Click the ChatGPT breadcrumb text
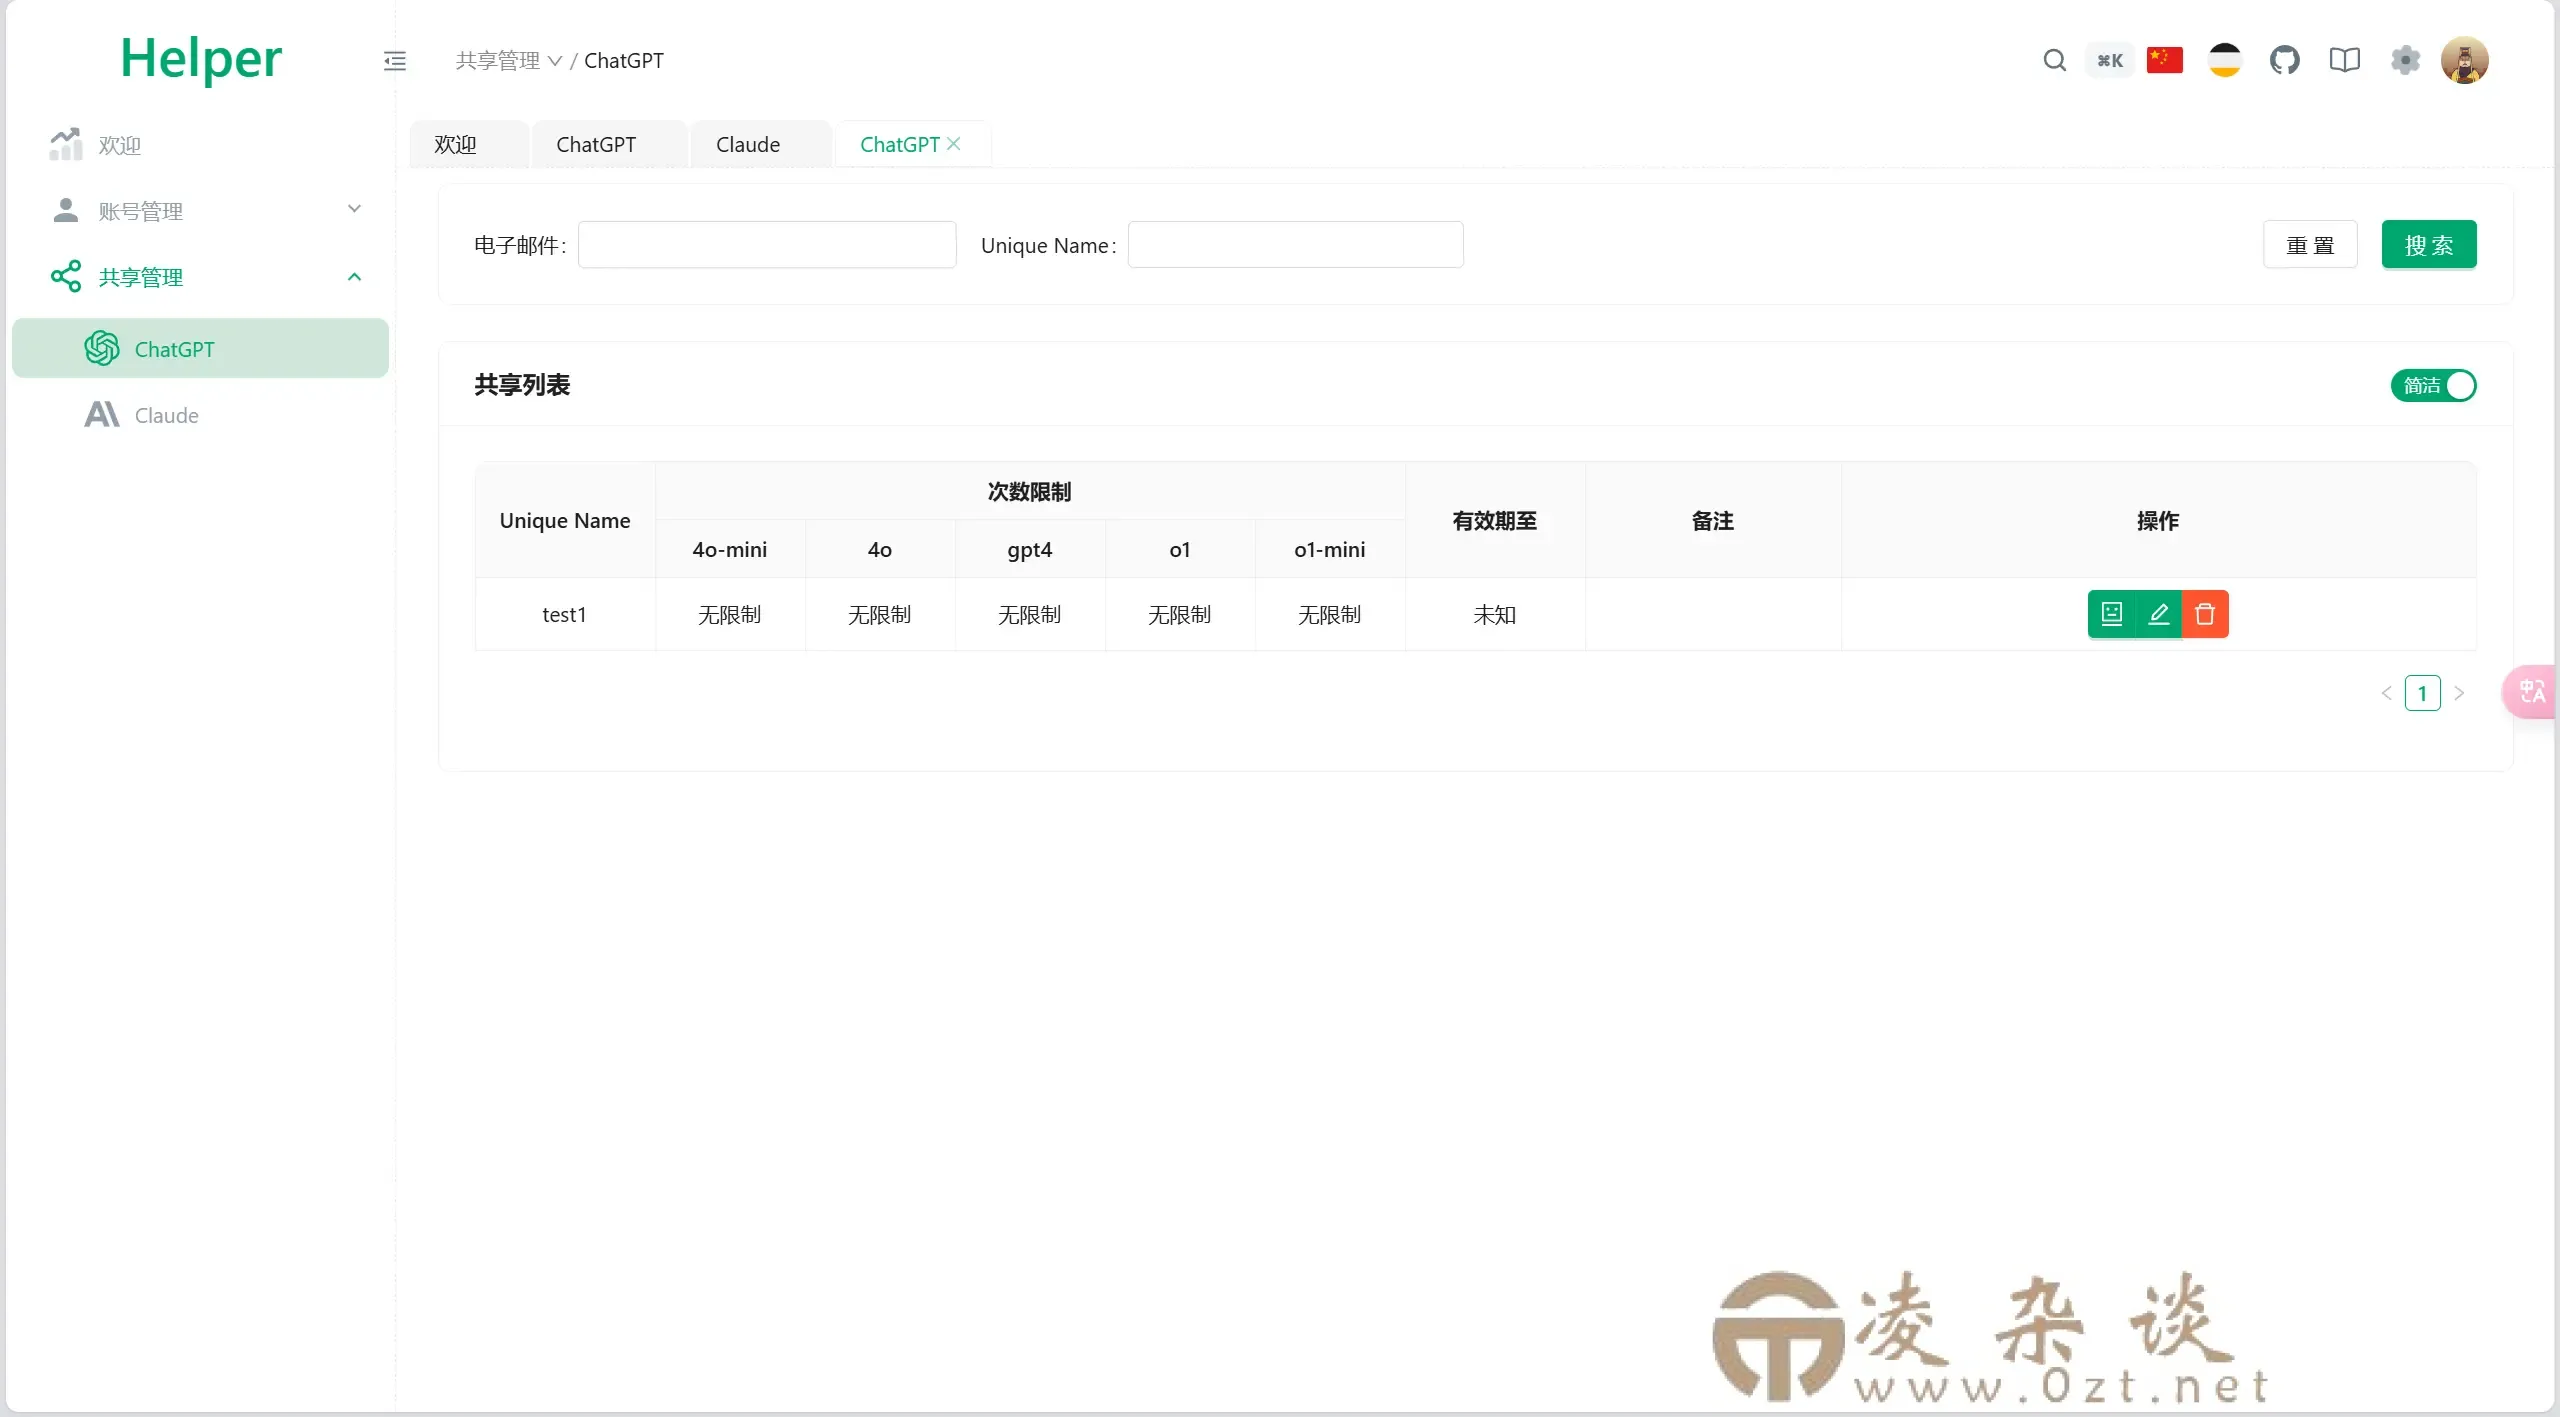Screen dimensions: 2560x1417 tap(623, 61)
